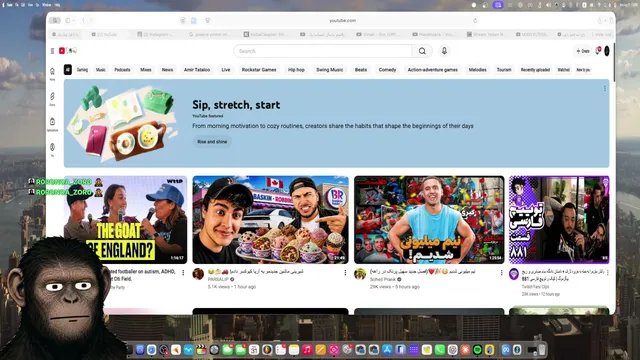Go back with Safari's back arrow
Viewport: 640px width, 360px height.
(x=83, y=20)
